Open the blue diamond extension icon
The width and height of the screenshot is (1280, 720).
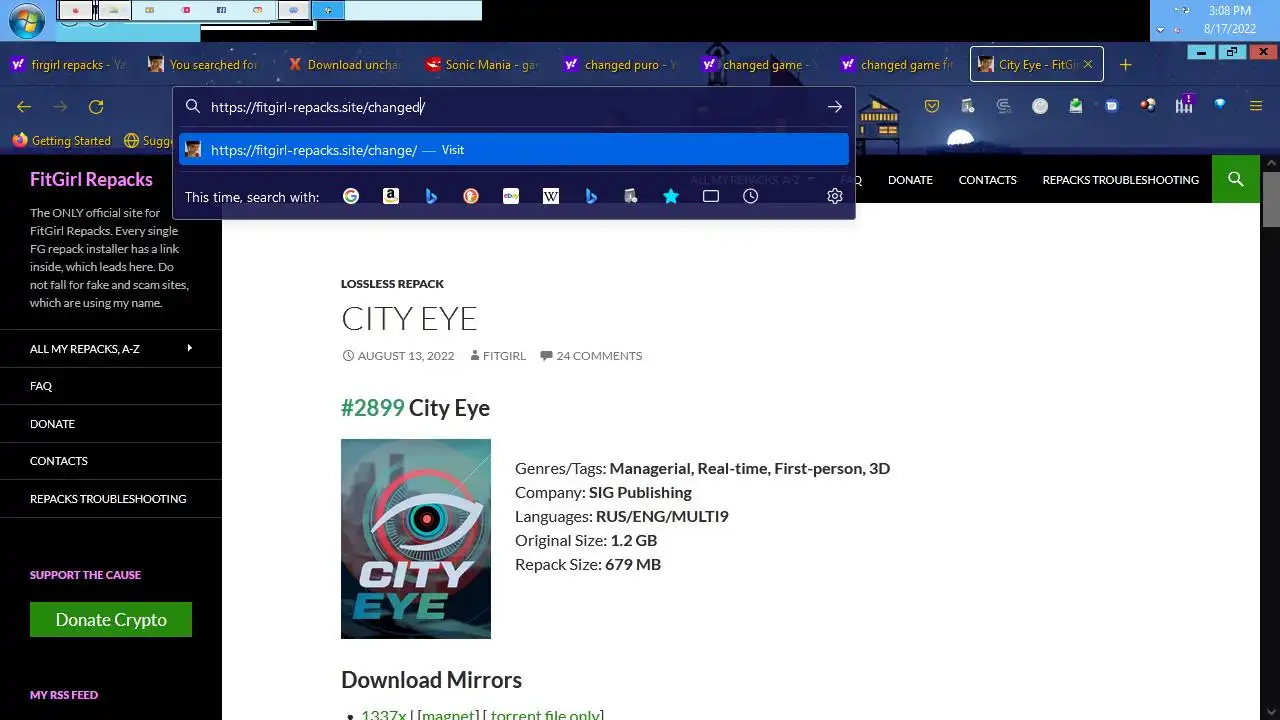pyautogui.click(x=1220, y=105)
